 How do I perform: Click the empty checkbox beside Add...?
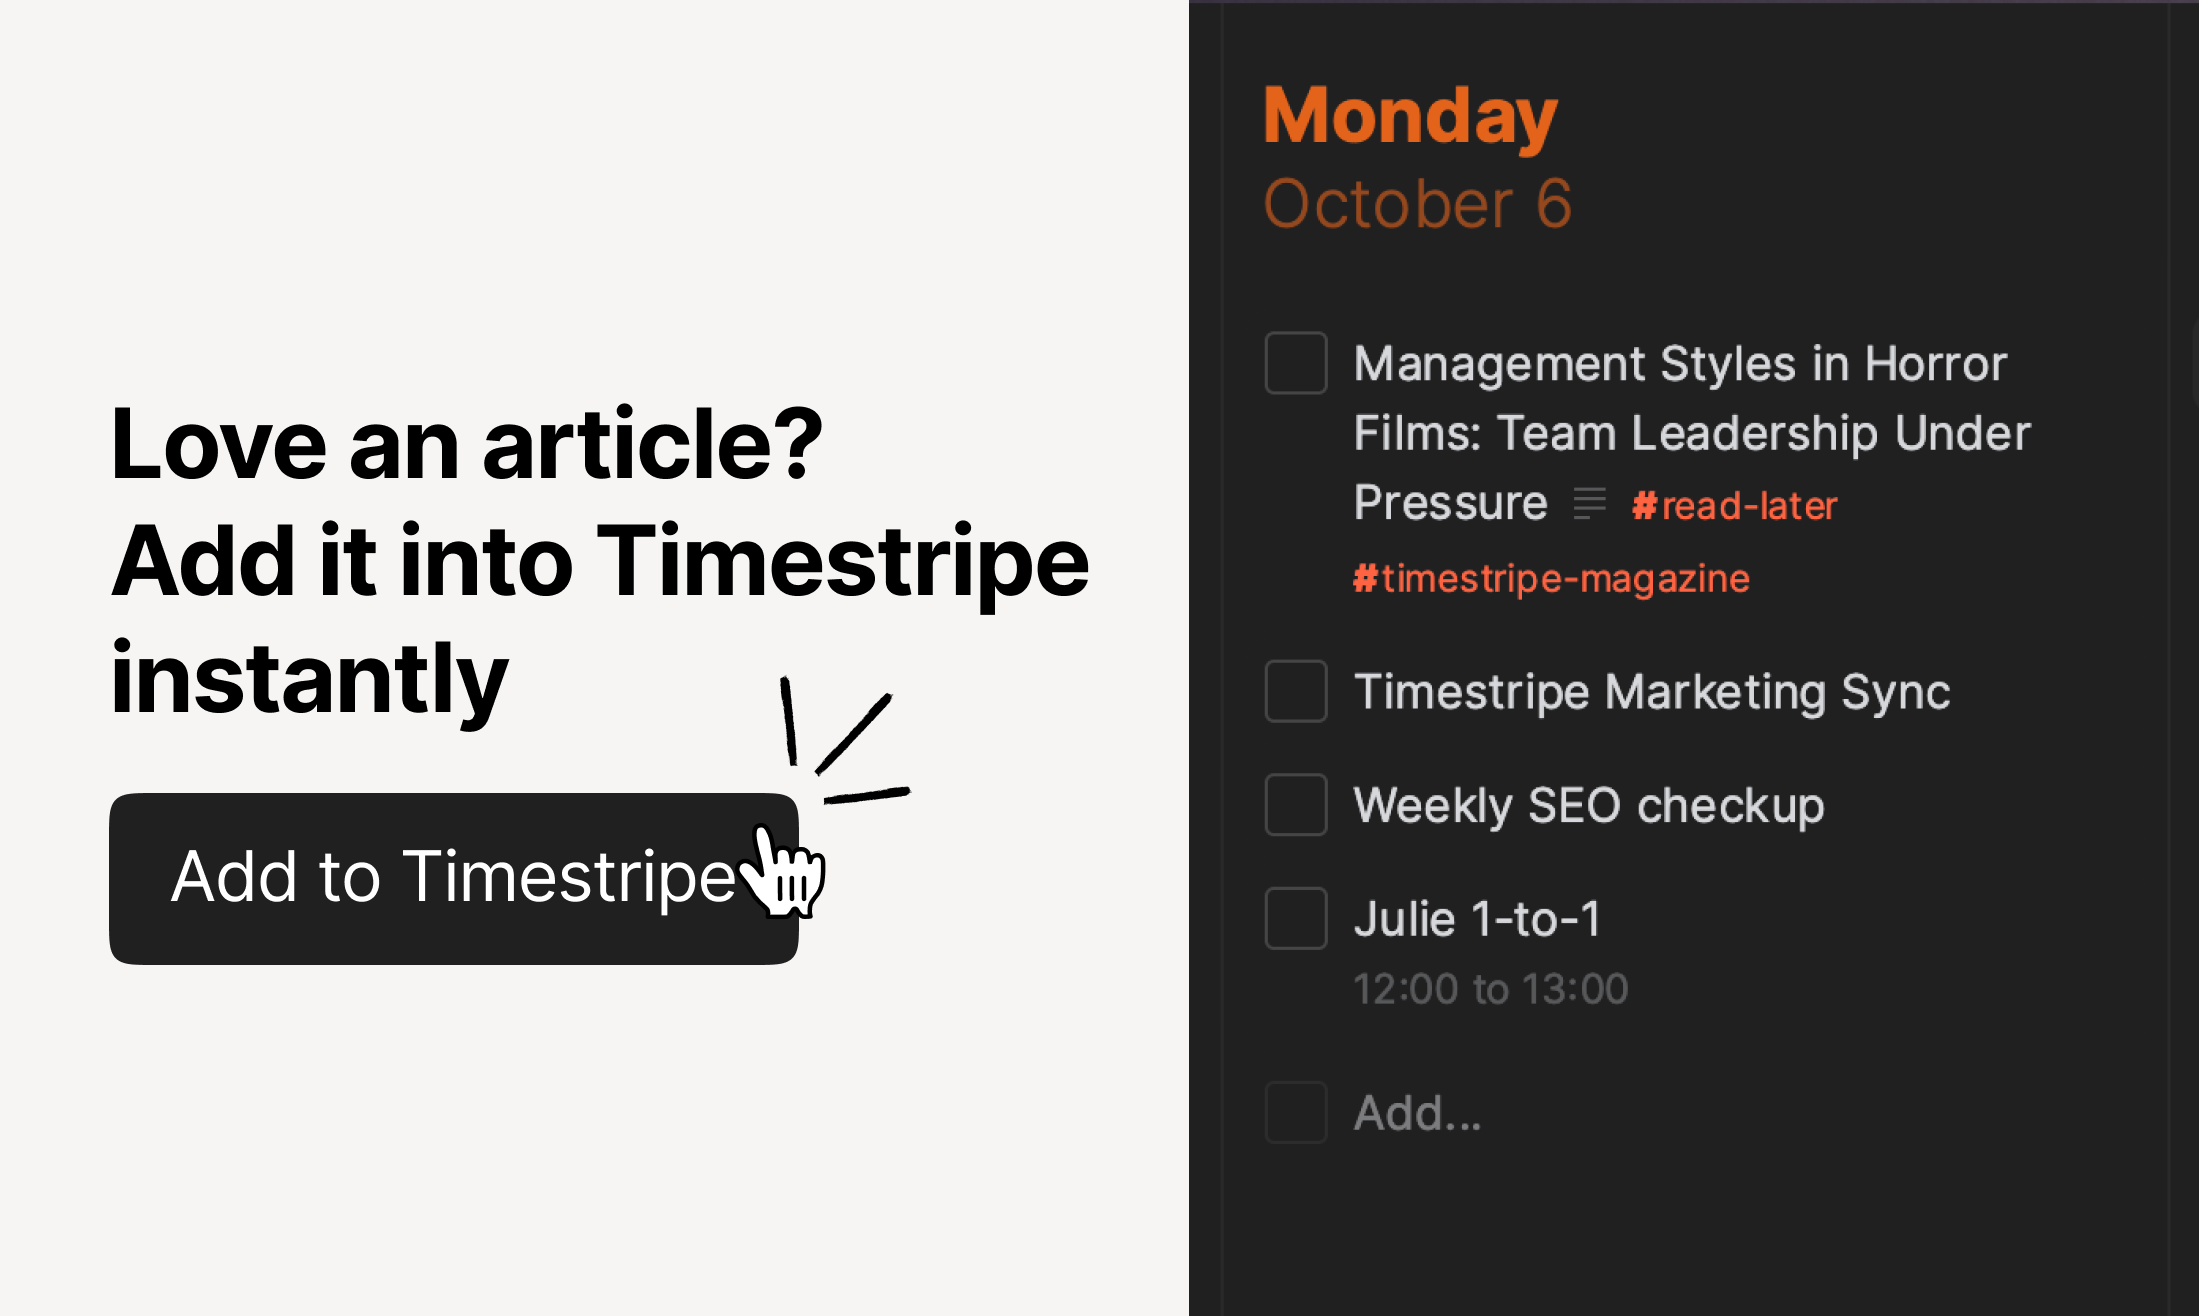[1295, 1112]
